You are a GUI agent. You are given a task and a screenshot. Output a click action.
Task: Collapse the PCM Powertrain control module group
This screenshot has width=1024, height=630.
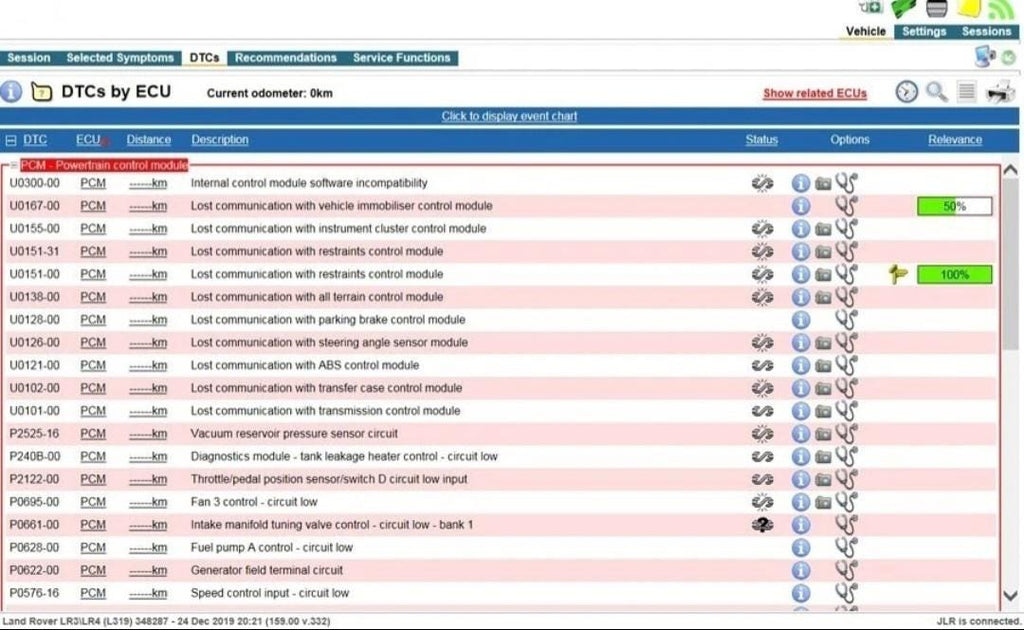point(14,165)
